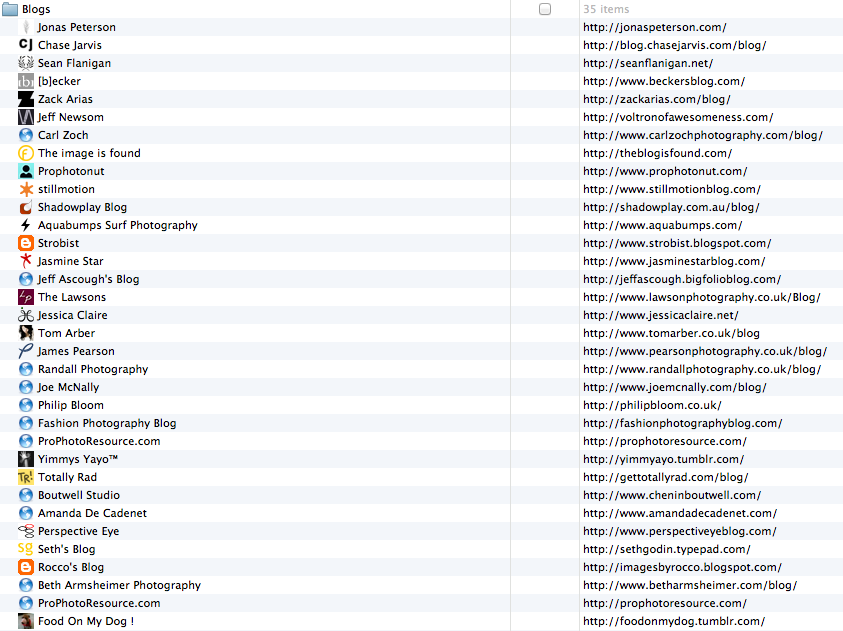The width and height of the screenshot is (843, 631).
Task: Click the www.jasminestarblog.com address
Action: coord(674,261)
